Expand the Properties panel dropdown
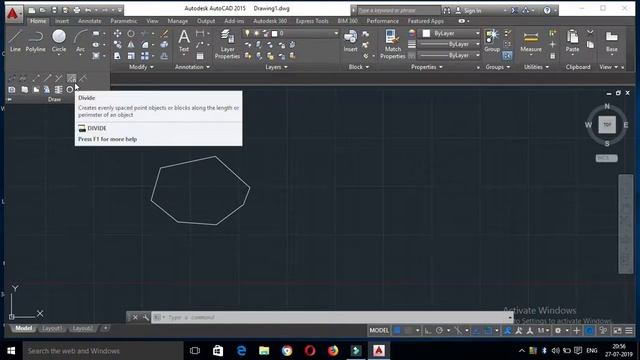Viewport: 640px width, 360px height. [x=427, y=67]
